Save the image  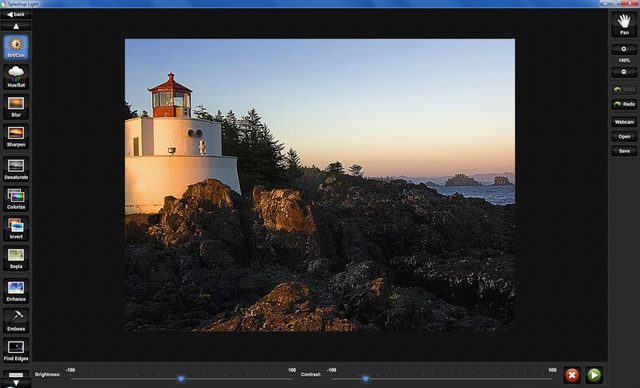(x=624, y=151)
